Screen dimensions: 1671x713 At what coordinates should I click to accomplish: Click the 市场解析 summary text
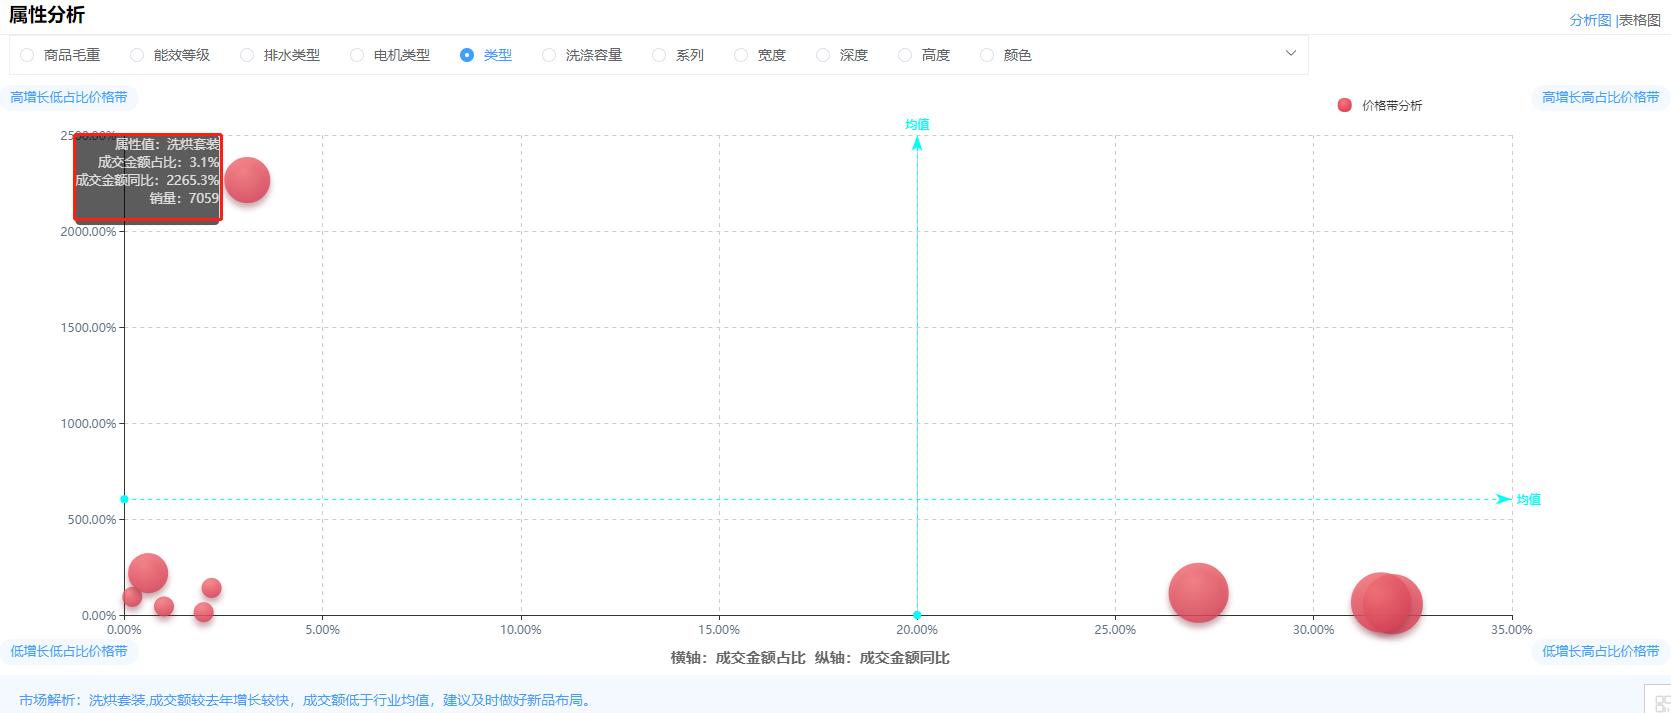307,700
